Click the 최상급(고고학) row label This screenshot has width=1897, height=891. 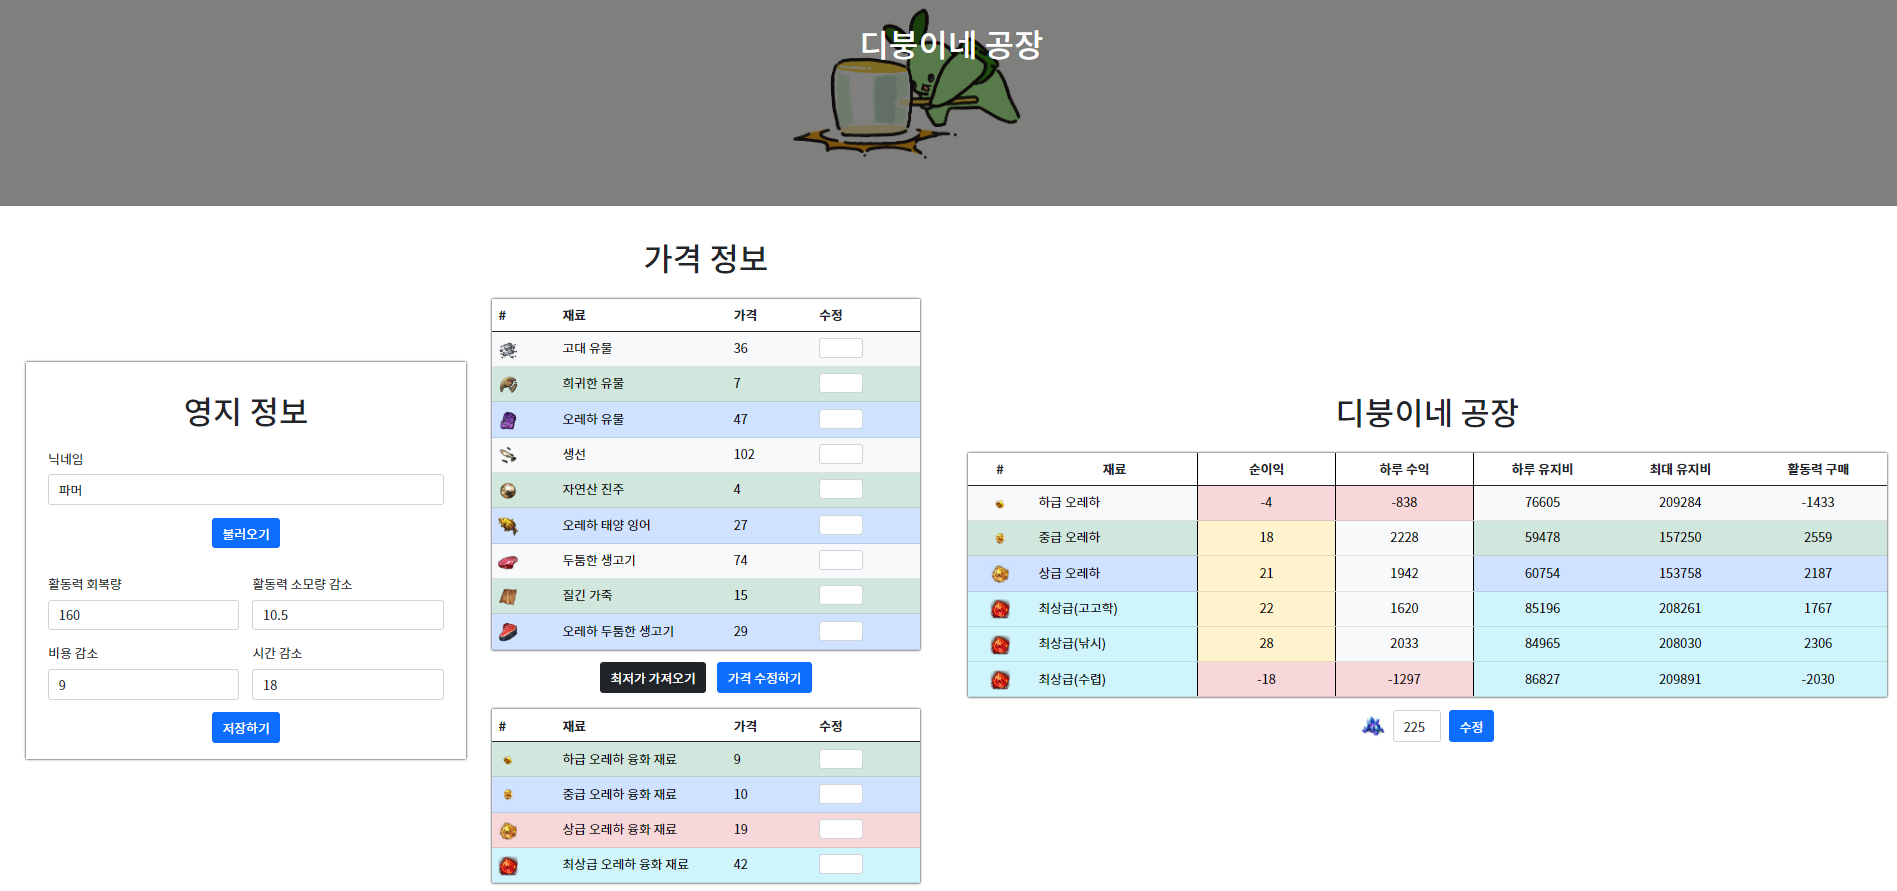1078,609
